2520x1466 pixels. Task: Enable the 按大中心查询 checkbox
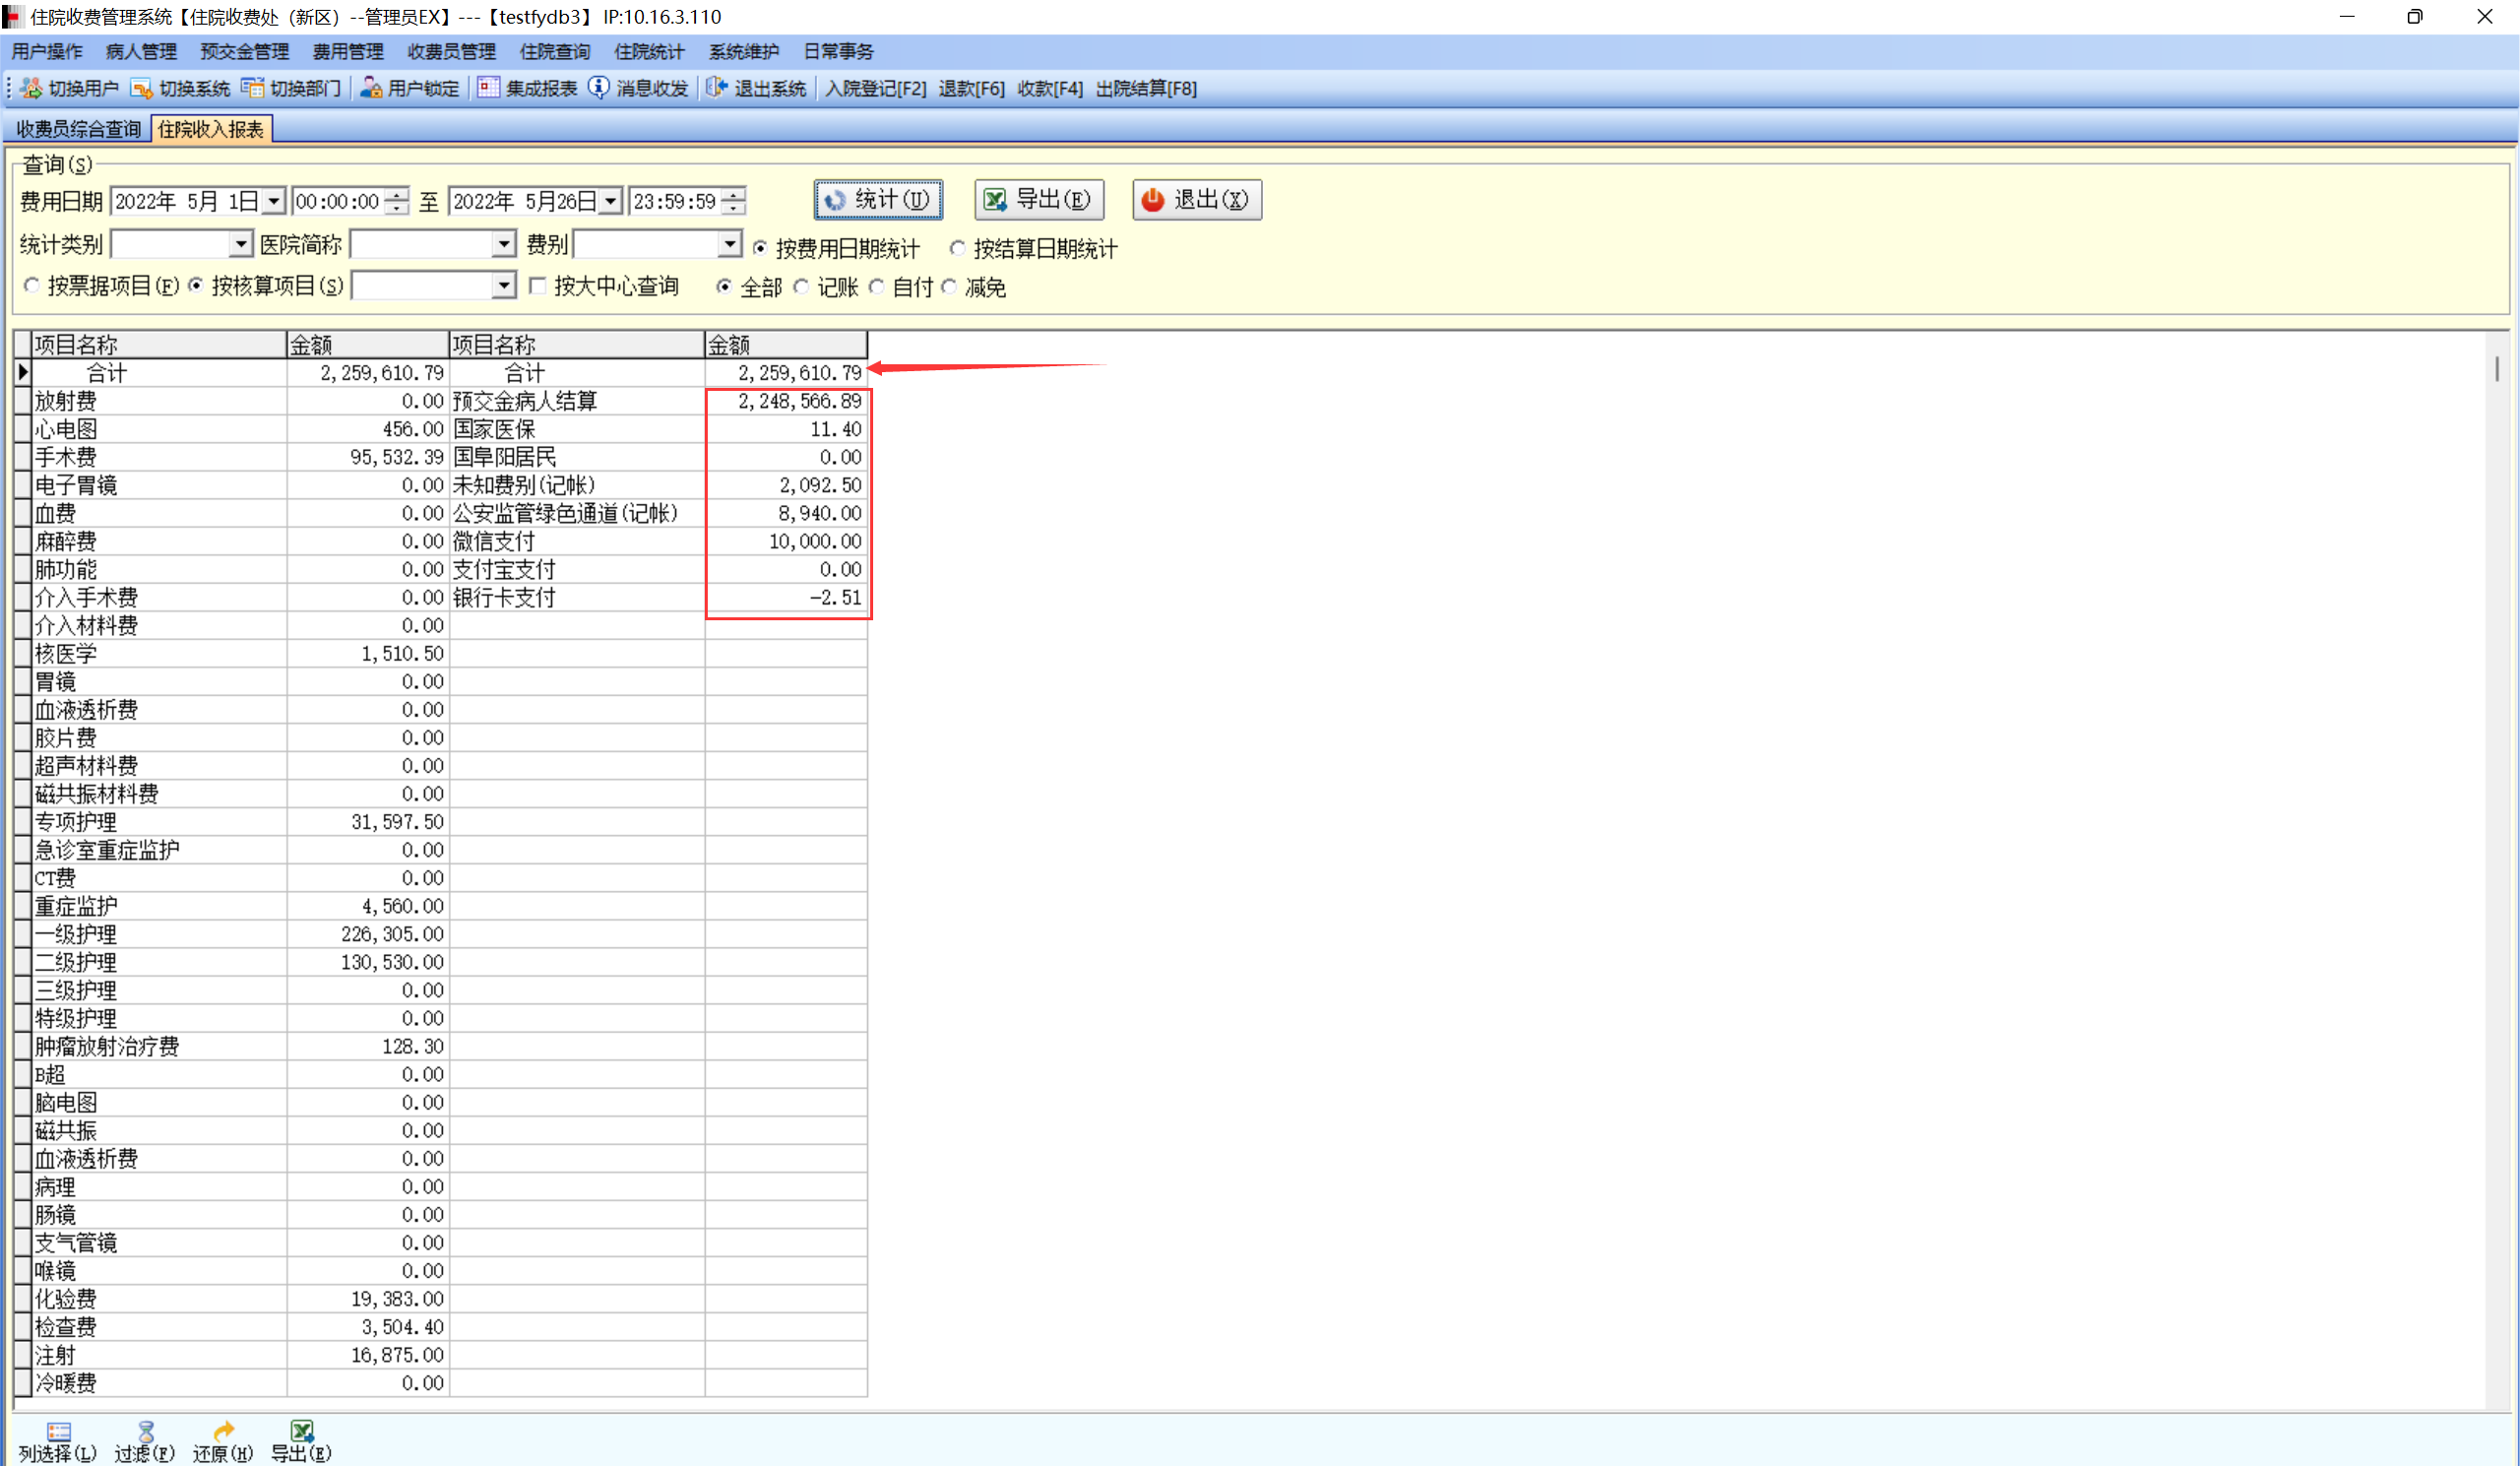(x=538, y=286)
